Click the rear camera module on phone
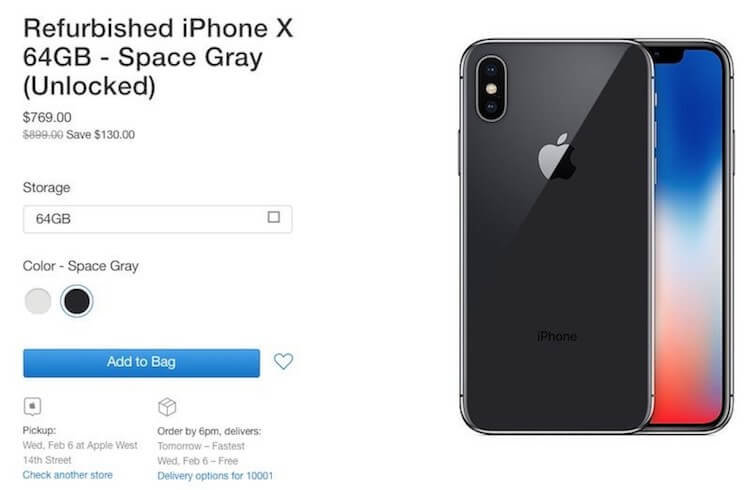 click(491, 89)
